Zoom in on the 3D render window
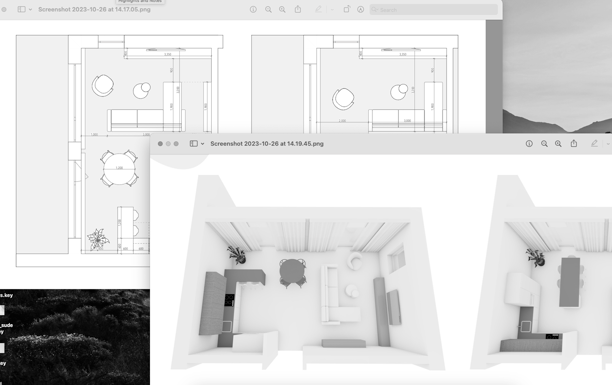Screen dimensions: 612x385 [x=558, y=144]
